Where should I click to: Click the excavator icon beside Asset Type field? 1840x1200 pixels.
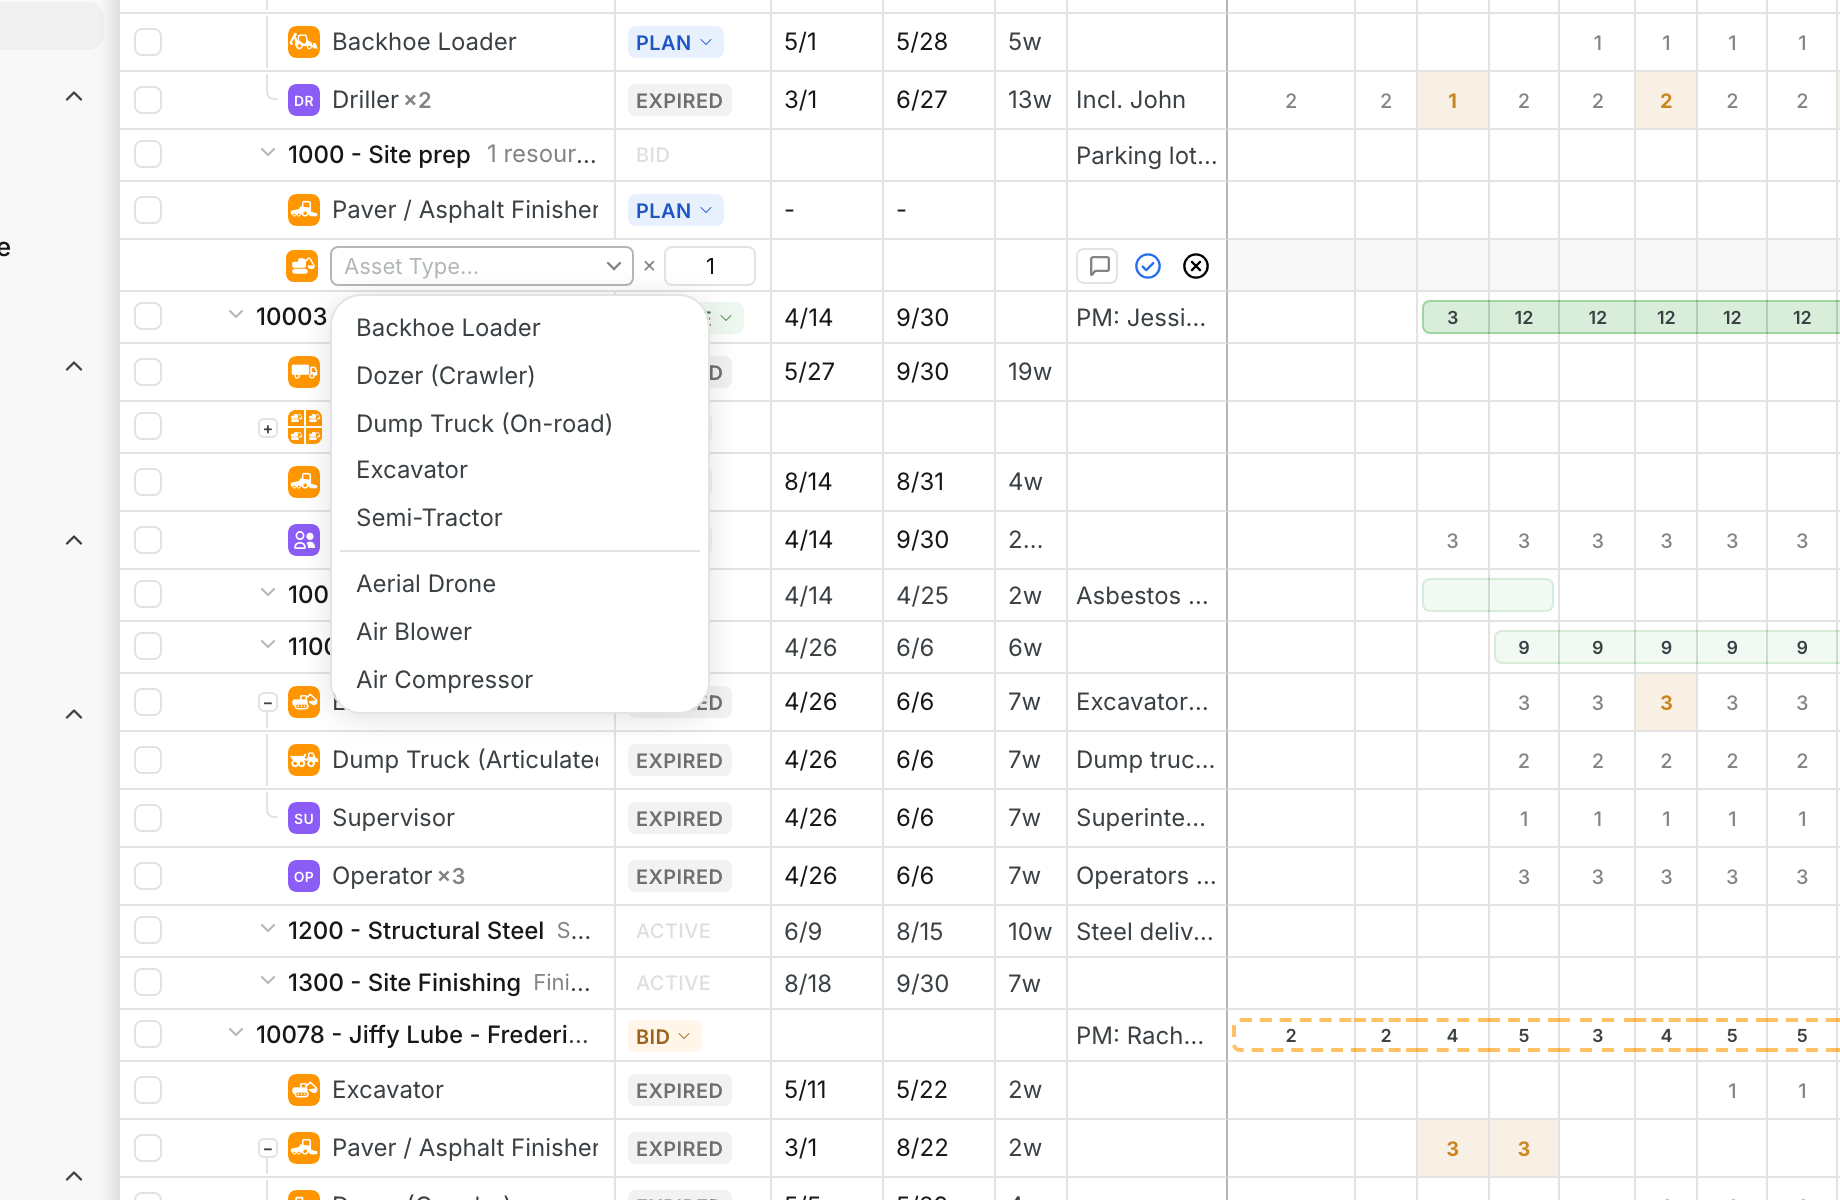302,266
